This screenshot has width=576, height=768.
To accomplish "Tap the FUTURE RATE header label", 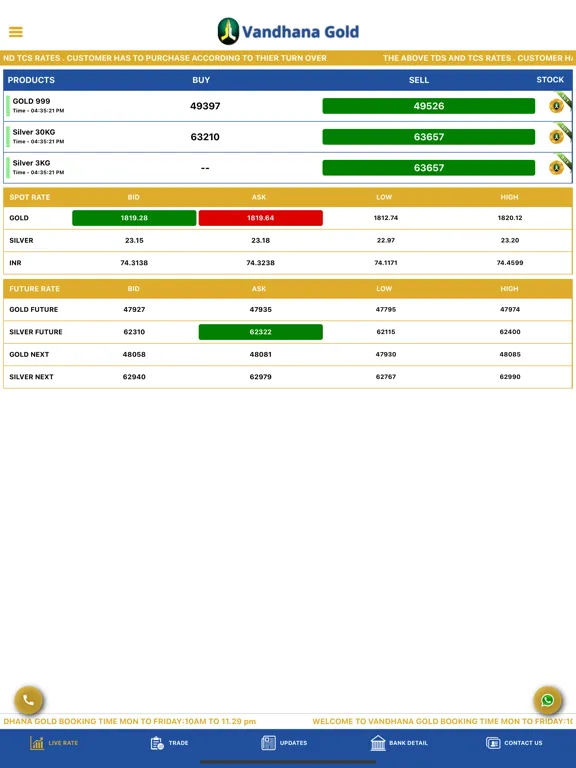I will tap(34, 289).
